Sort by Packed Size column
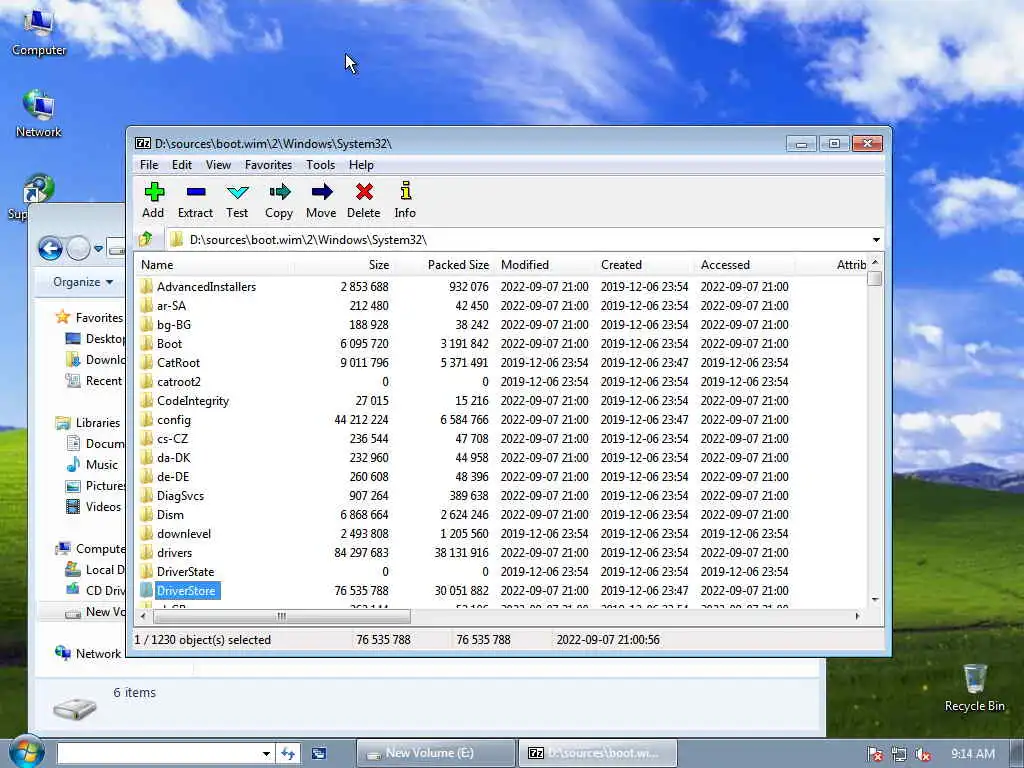1024x768 pixels. tap(444, 264)
